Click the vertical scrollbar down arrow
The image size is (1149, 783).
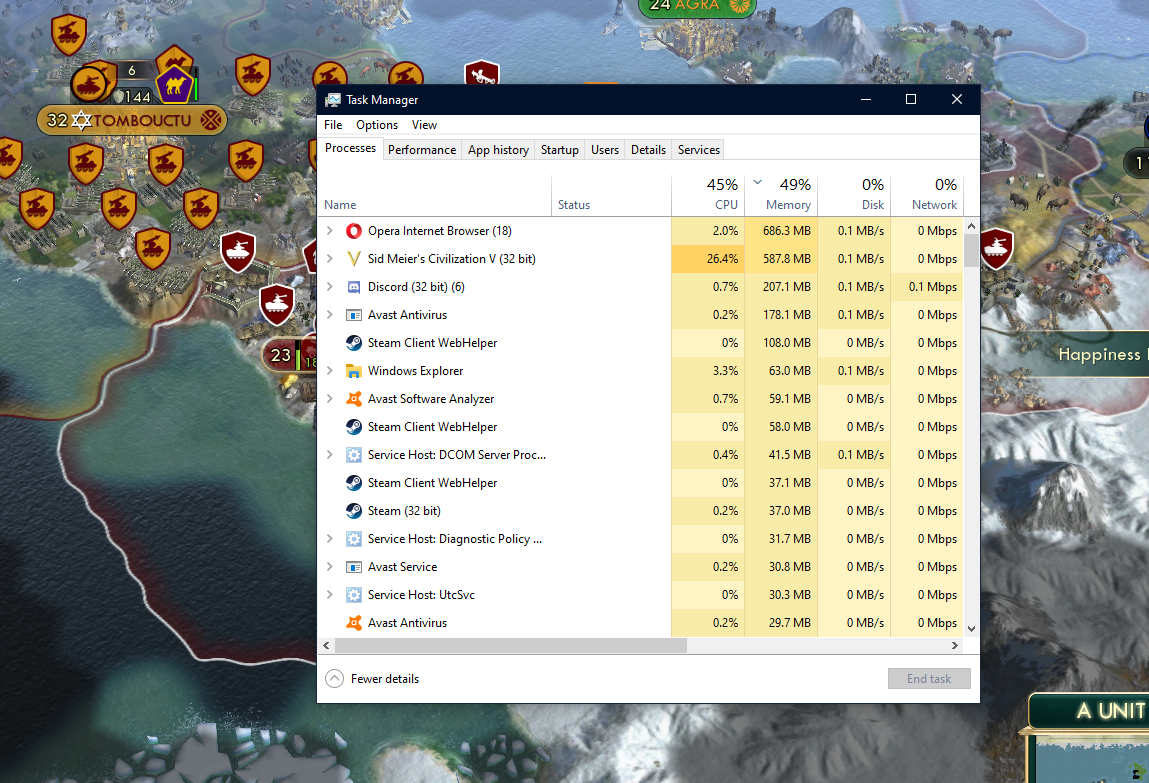[x=972, y=628]
